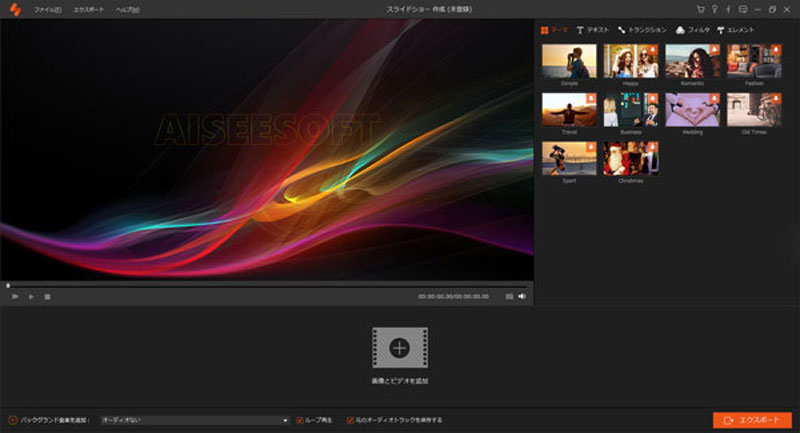
Task: Click the add image and video plus icon
Action: [x=399, y=348]
